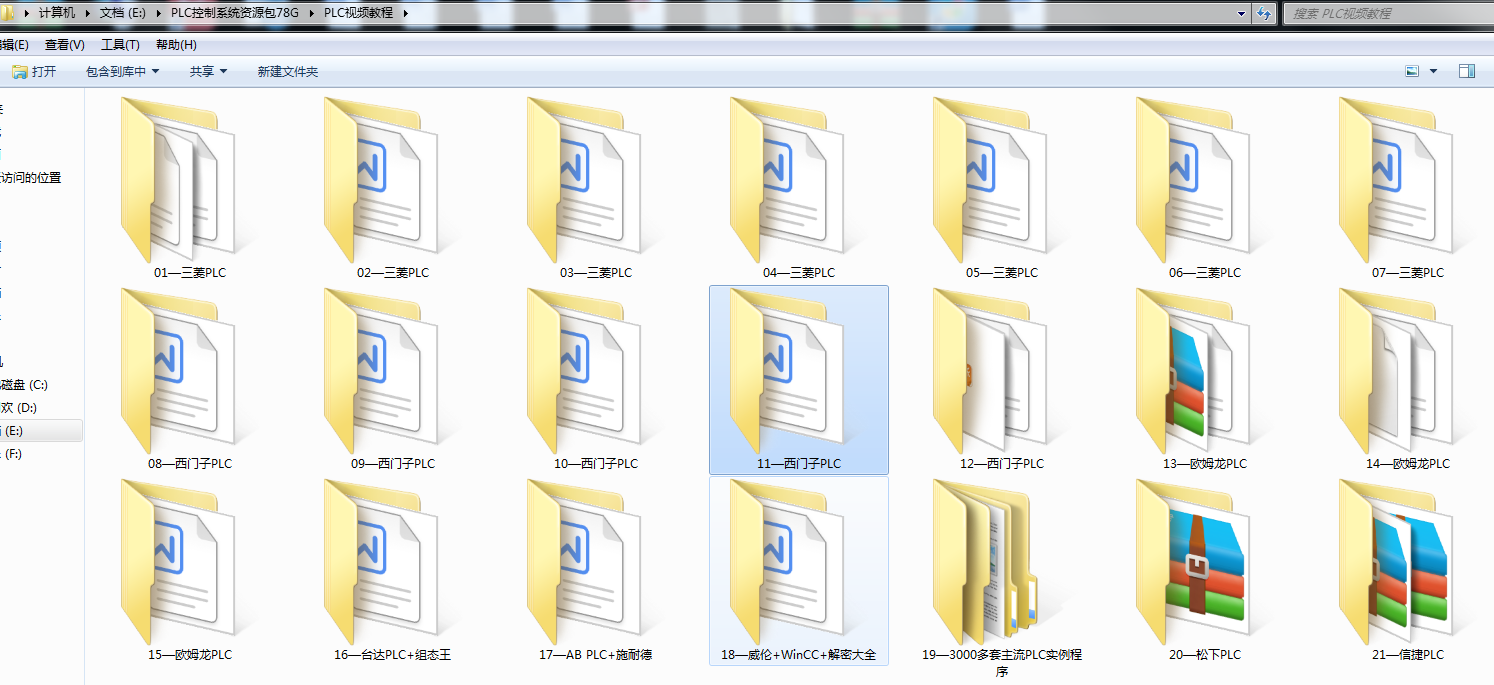The image size is (1494, 685).
Task: Select the 13—欧姆龙PLC folder icon
Action: tap(1193, 369)
